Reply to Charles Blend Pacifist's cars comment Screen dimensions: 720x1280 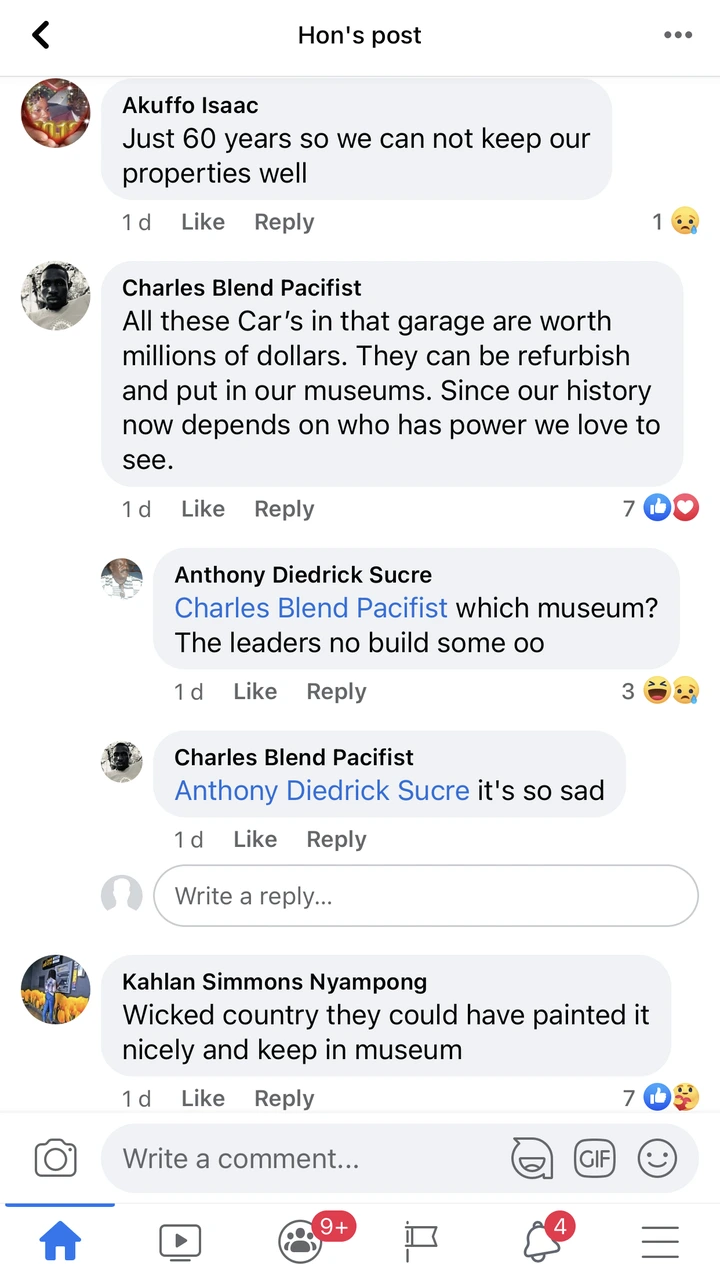[x=284, y=509]
